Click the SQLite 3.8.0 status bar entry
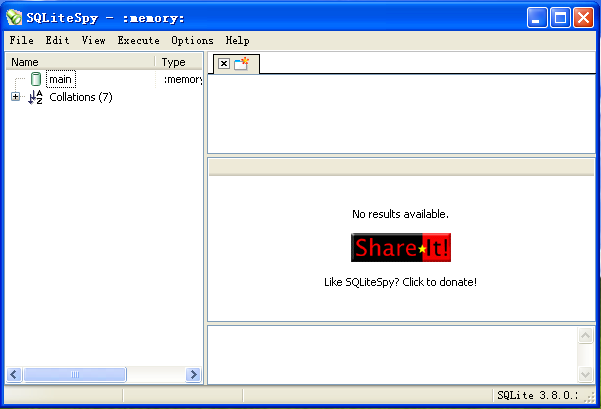Screen dimensions: 601x409 [x=537, y=395]
